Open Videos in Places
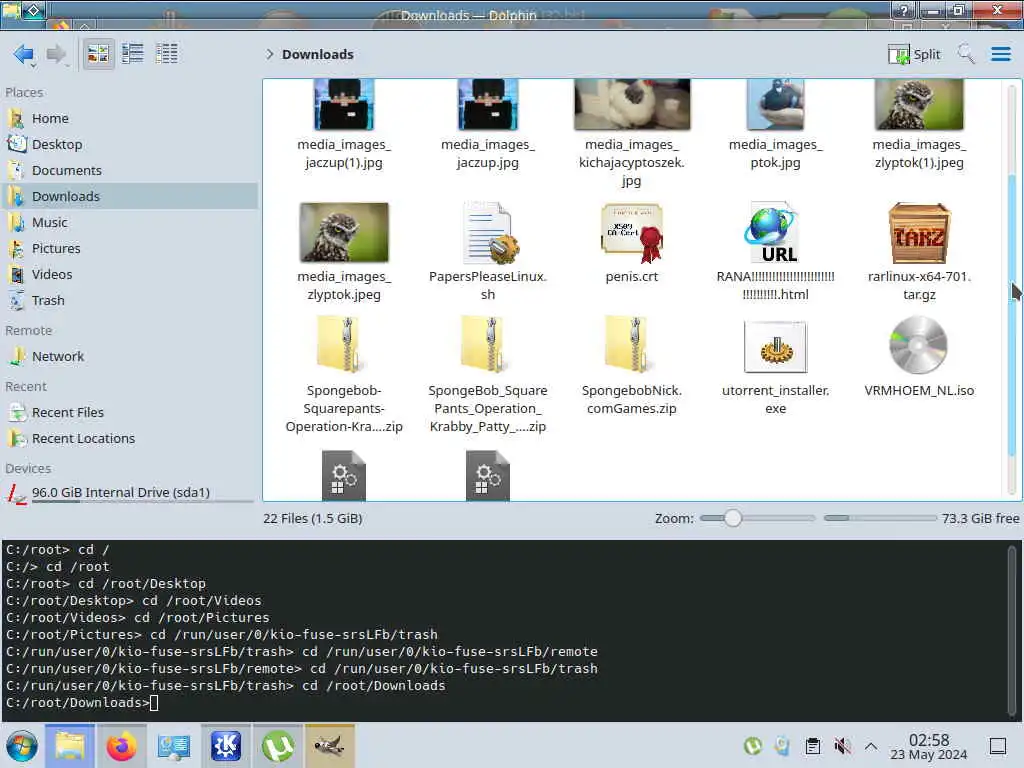The width and height of the screenshot is (1024, 768). click(129, 274)
